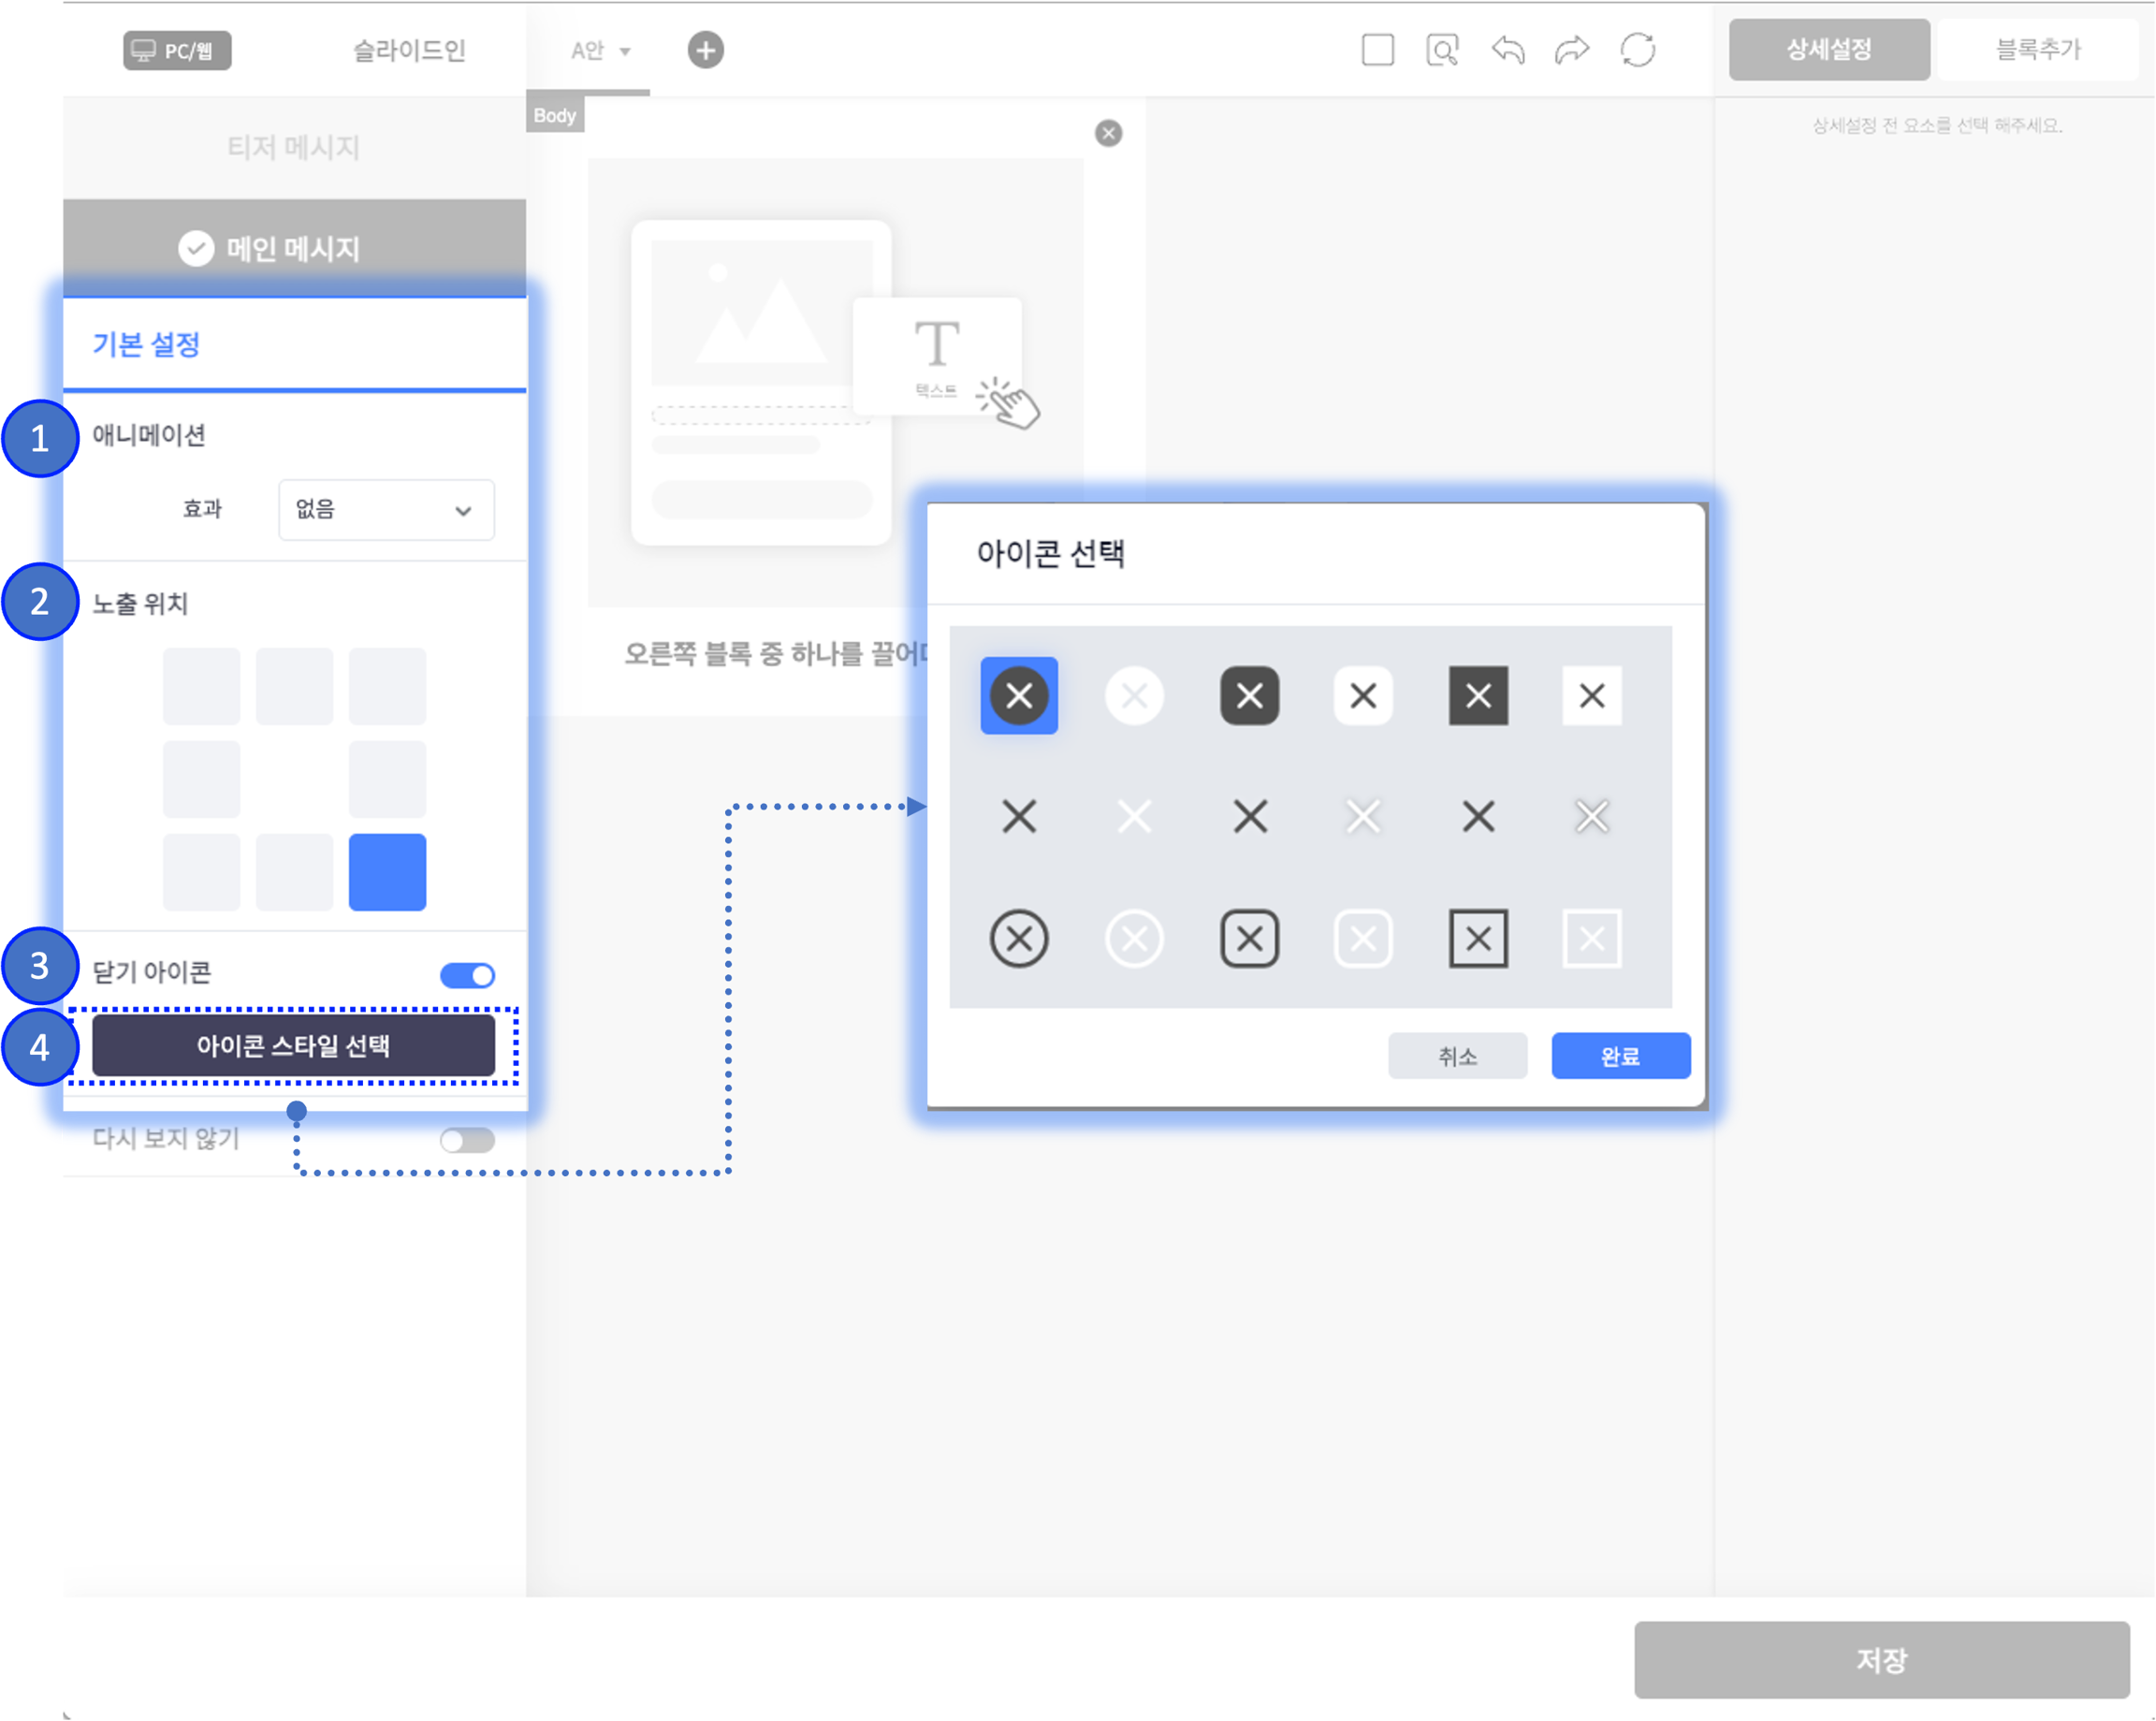Open the PC/웹 device selector
The image size is (2156, 1721).
point(177,51)
